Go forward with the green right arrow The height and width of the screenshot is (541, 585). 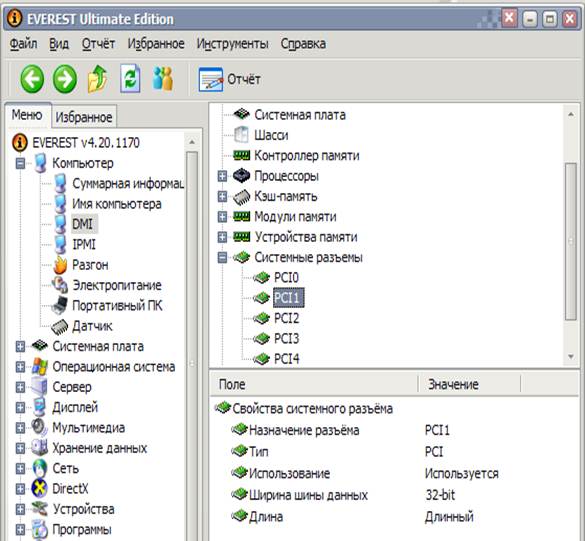[65, 79]
